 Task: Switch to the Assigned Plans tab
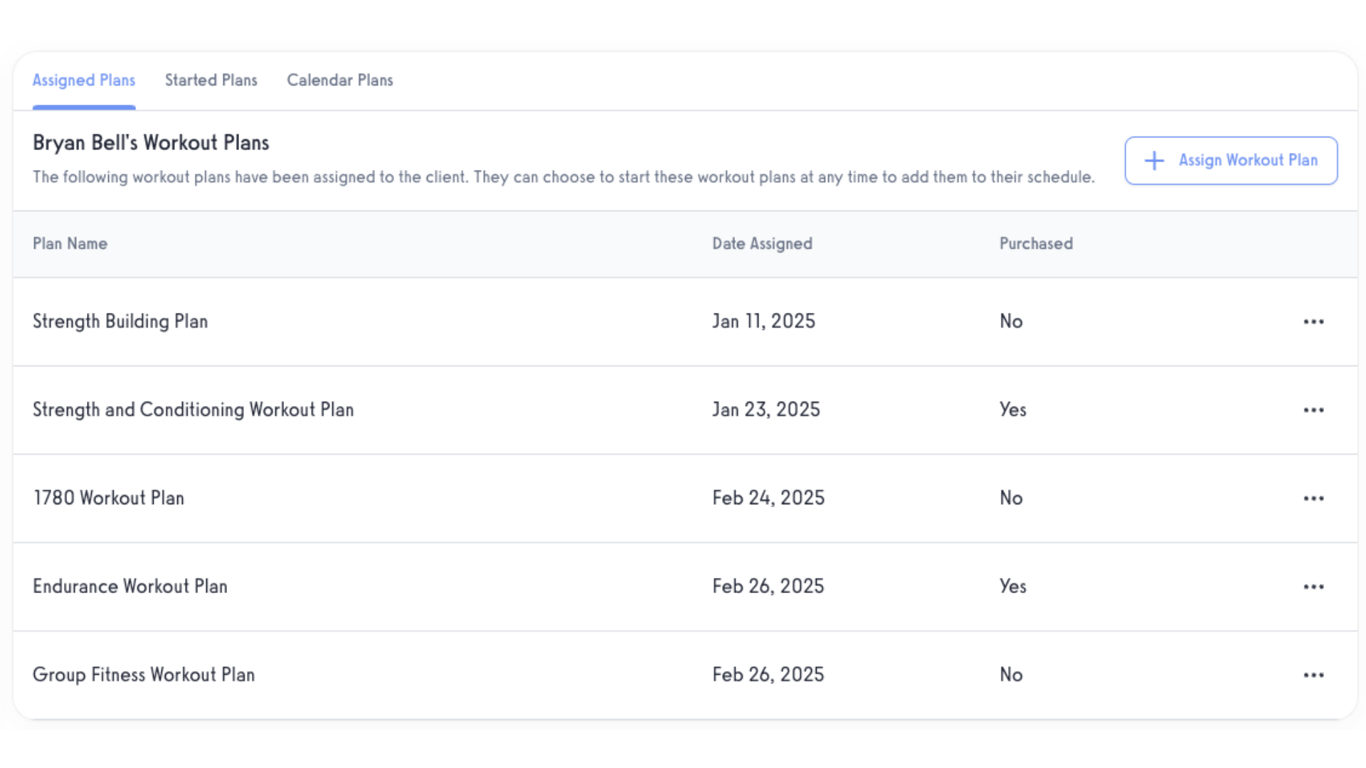84,81
